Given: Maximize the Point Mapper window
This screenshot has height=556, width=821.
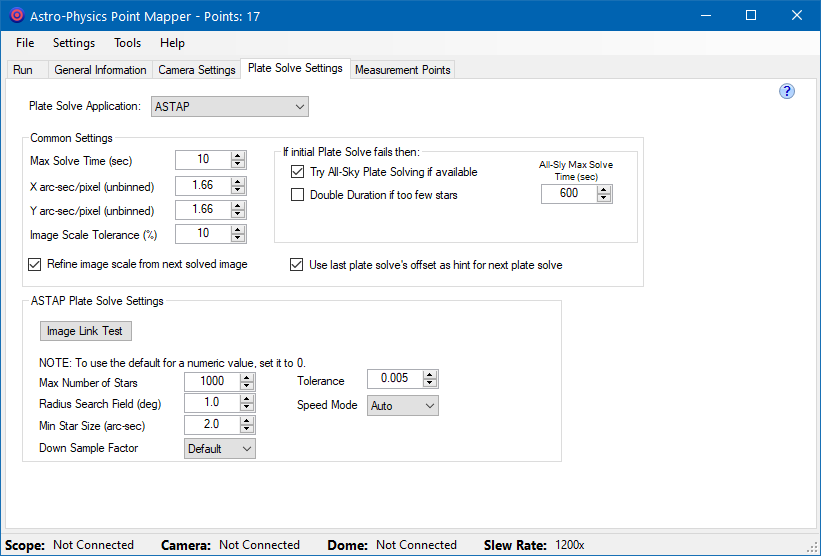Looking at the screenshot, I should pos(751,15).
